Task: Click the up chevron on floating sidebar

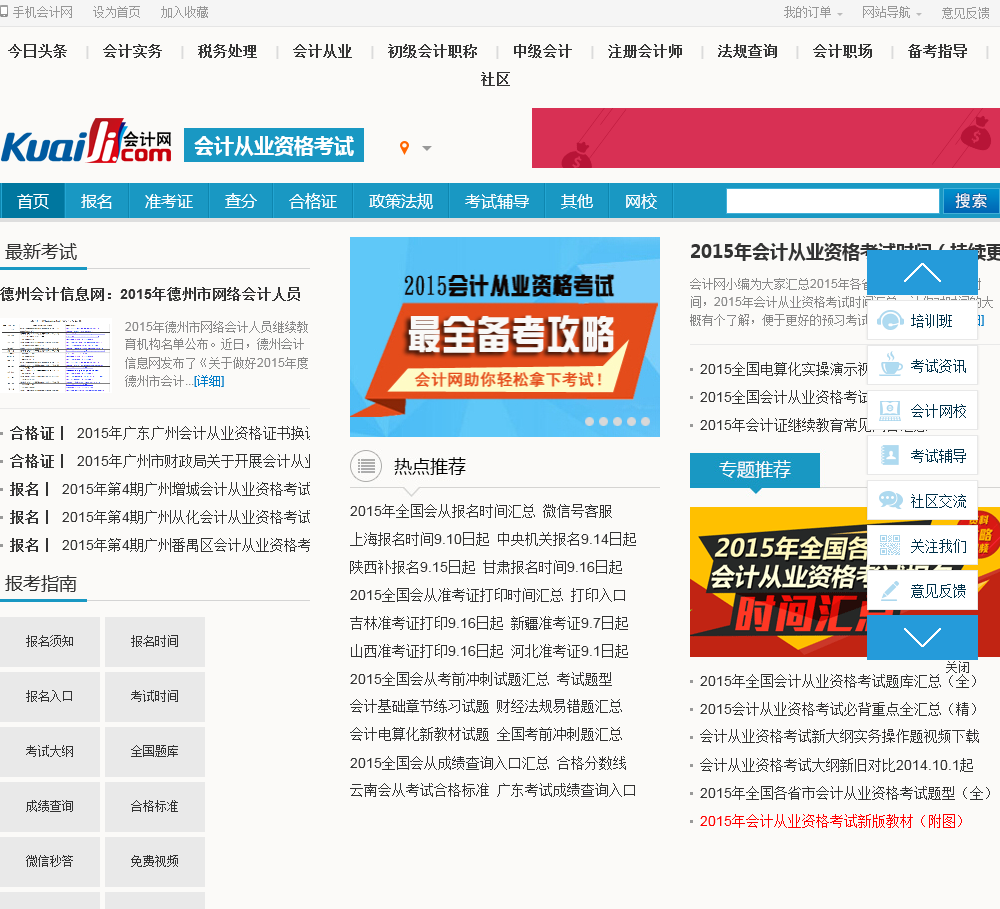Action: tap(922, 272)
